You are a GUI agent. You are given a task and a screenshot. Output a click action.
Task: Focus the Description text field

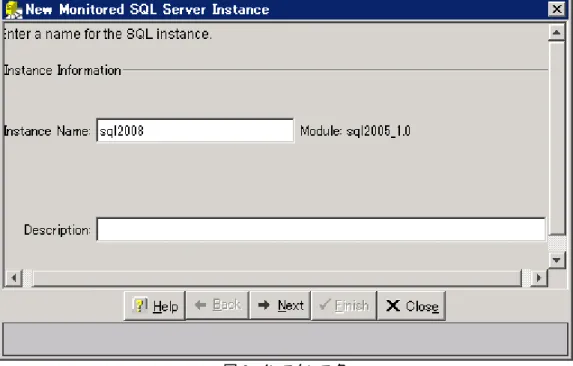click(x=321, y=229)
